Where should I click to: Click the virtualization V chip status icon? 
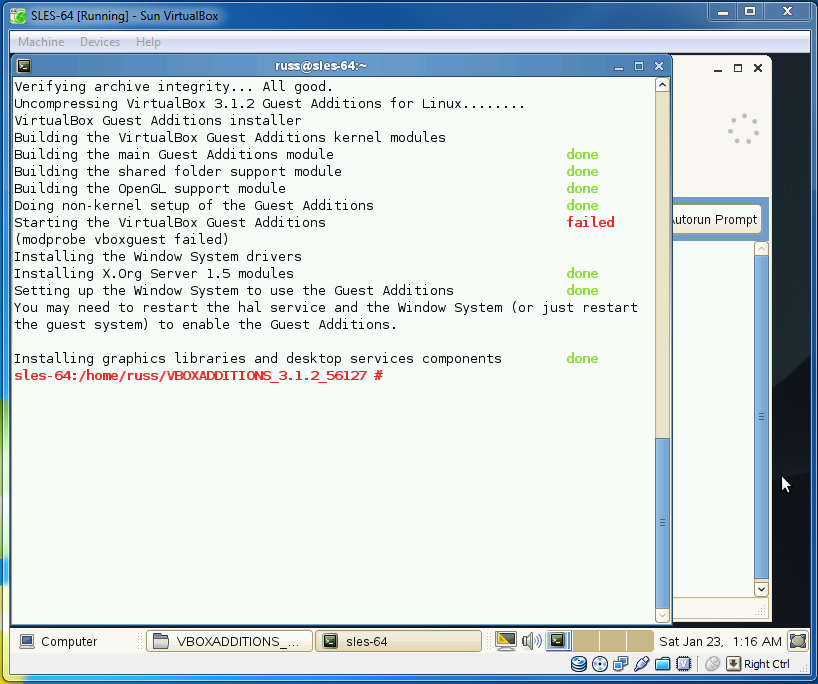(x=683, y=664)
